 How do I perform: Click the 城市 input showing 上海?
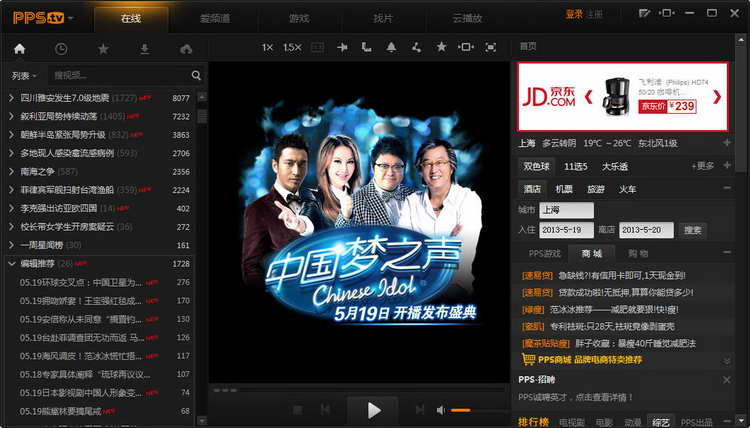pos(566,210)
